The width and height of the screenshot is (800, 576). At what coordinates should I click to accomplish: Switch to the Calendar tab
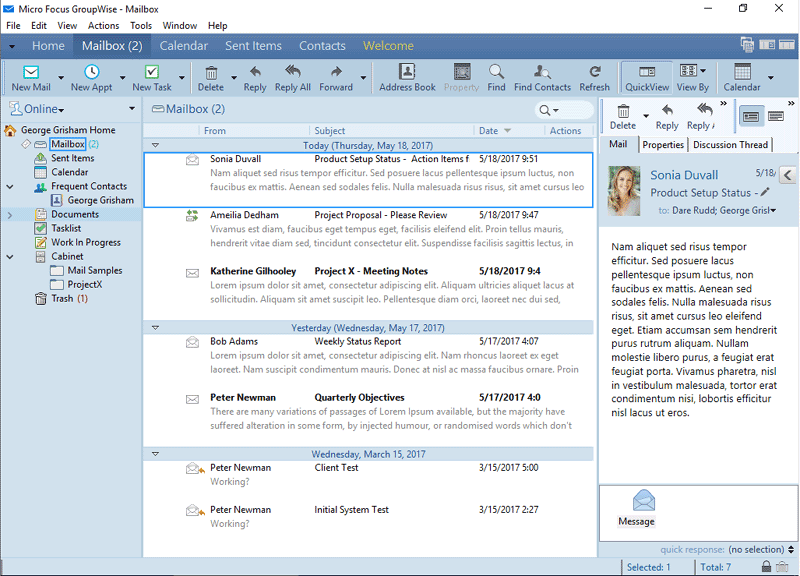(x=184, y=45)
